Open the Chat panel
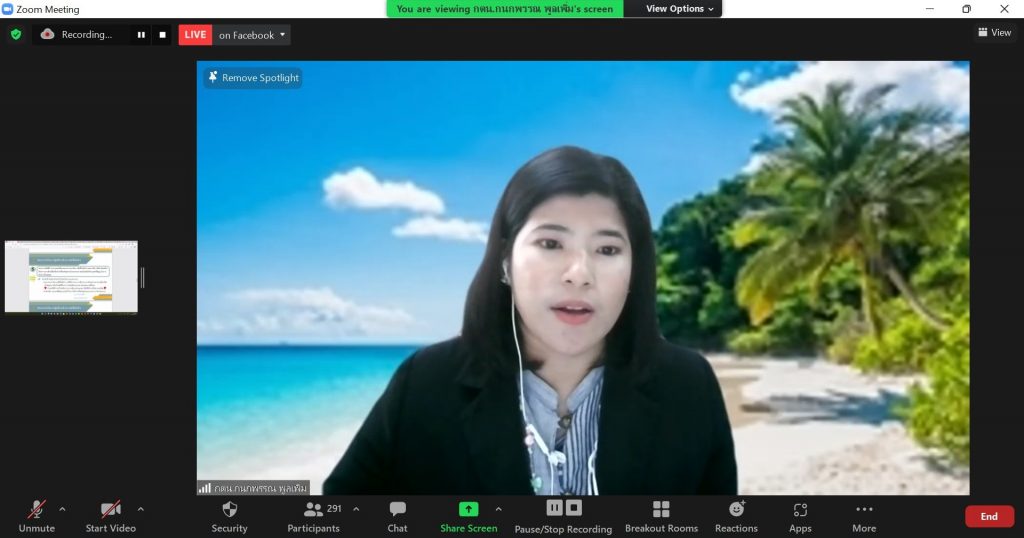Viewport: 1024px width, 538px height. [x=397, y=516]
